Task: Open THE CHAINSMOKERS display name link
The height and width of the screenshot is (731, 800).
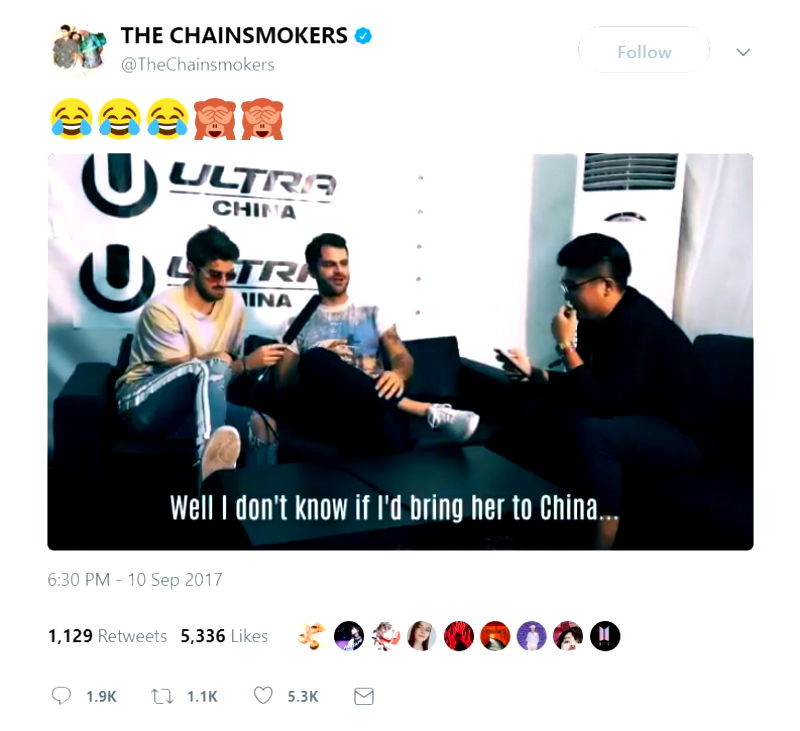Action: pyautogui.click(x=234, y=36)
